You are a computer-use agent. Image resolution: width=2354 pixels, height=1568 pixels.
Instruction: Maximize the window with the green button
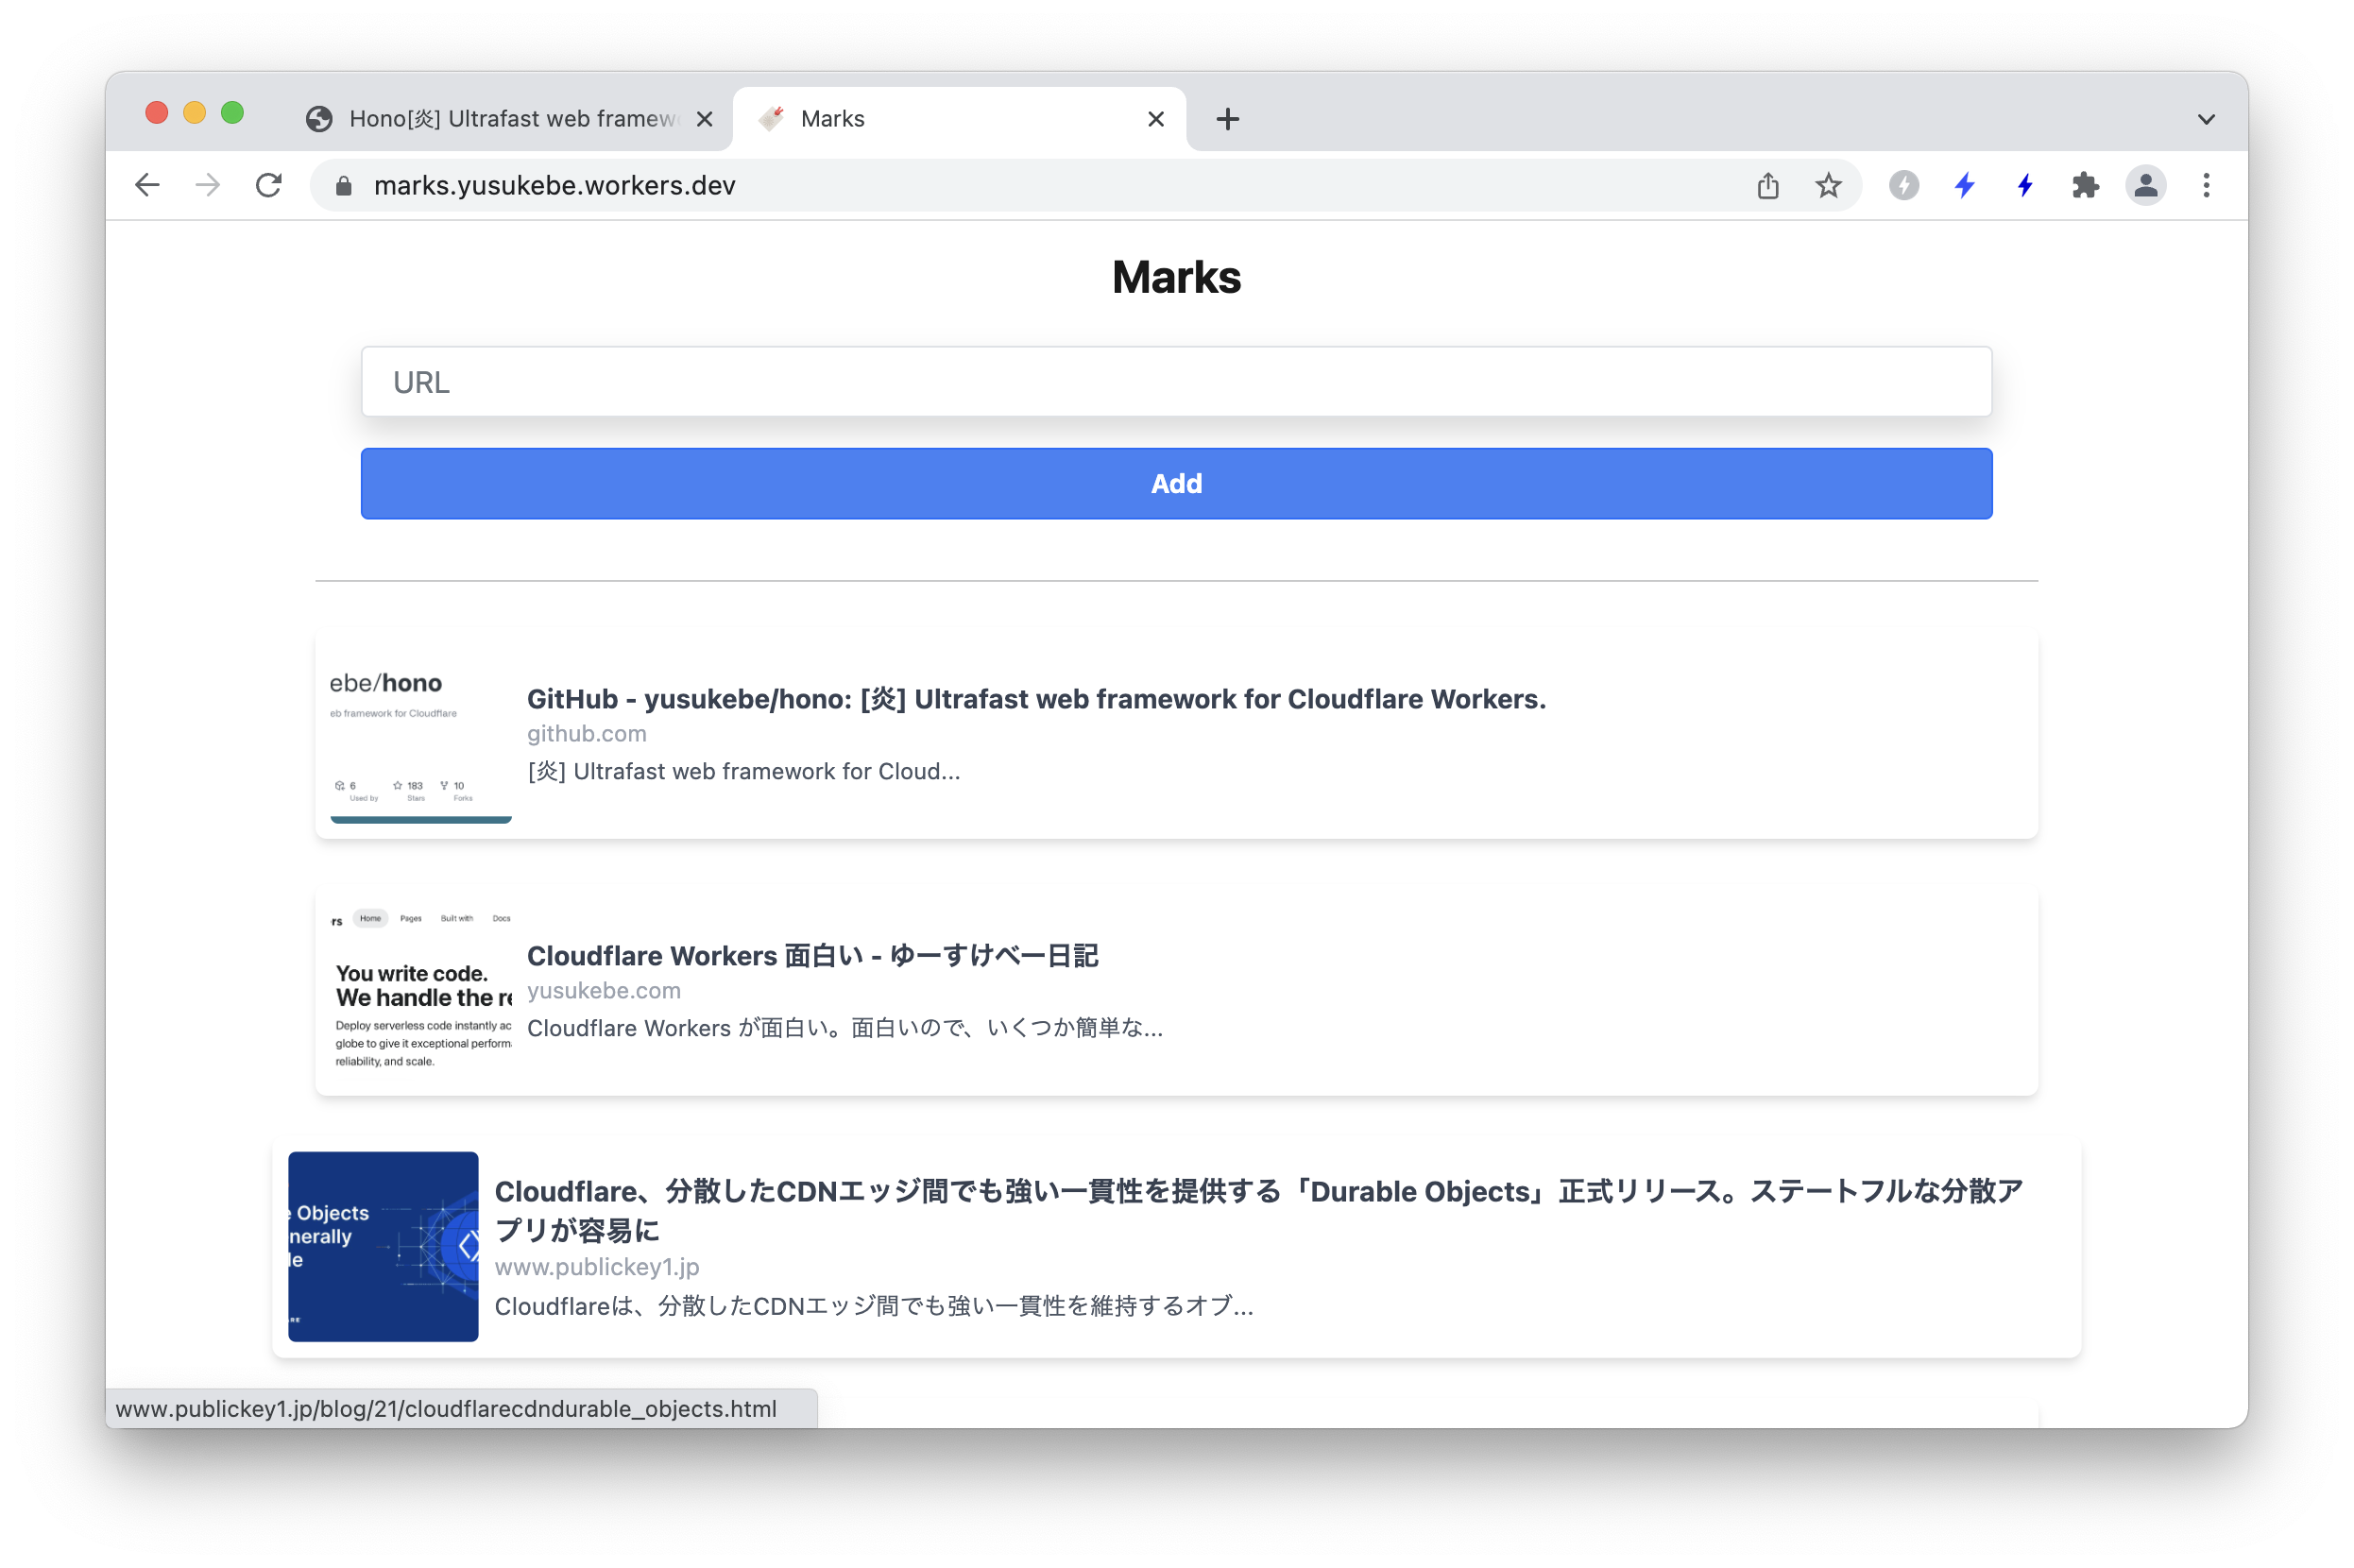point(233,113)
